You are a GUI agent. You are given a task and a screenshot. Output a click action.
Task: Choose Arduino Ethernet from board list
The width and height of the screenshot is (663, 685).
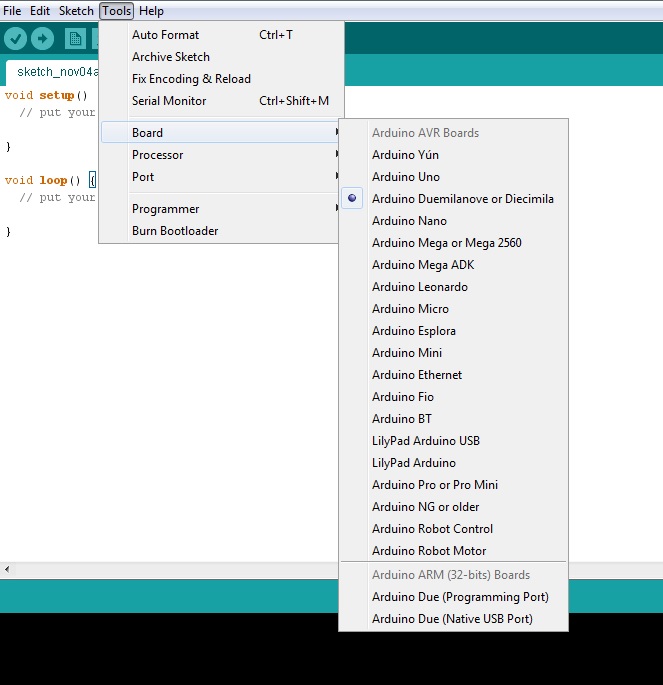click(x=453, y=375)
